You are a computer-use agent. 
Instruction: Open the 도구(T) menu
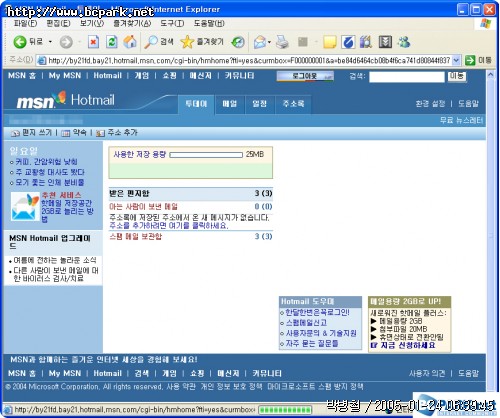point(172,23)
